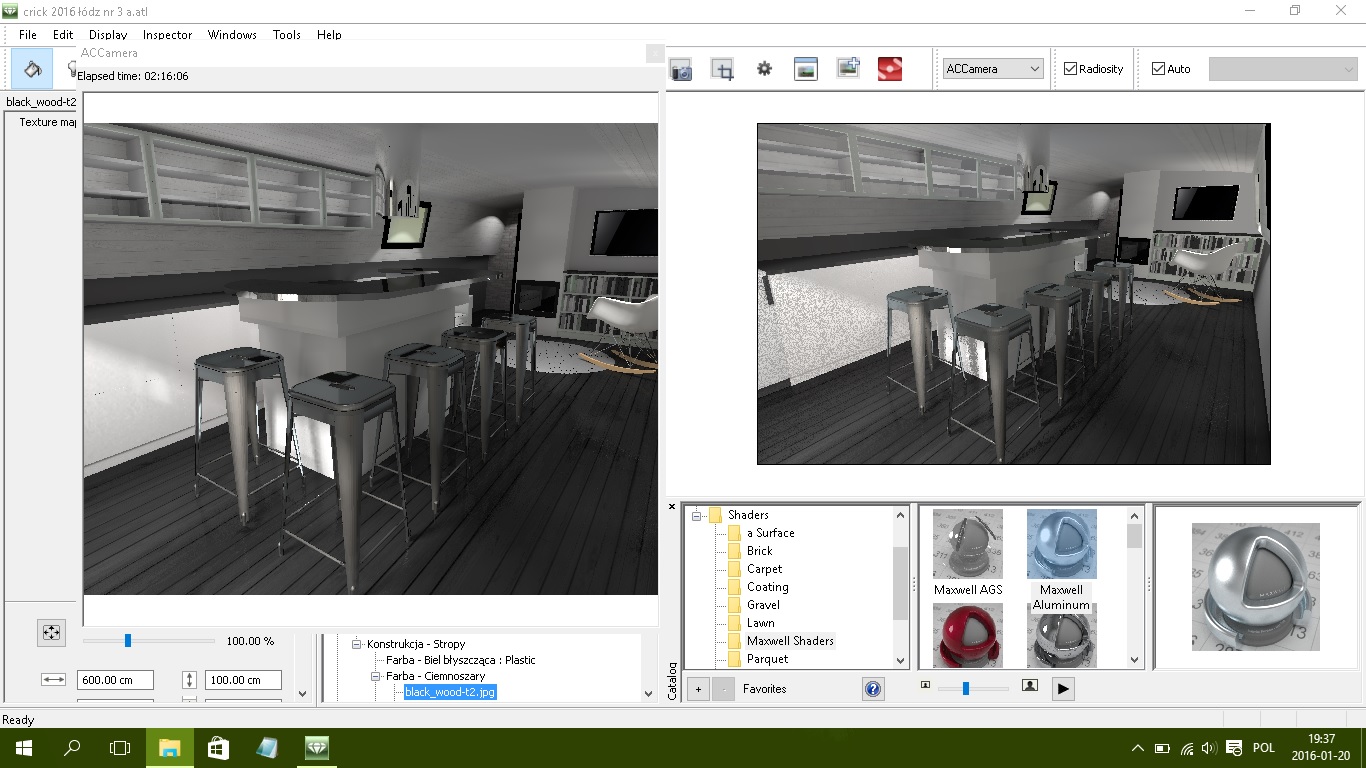This screenshot has height=768, width=1366.
Task: Select the paint bucket tool
Action: [32, 69]
